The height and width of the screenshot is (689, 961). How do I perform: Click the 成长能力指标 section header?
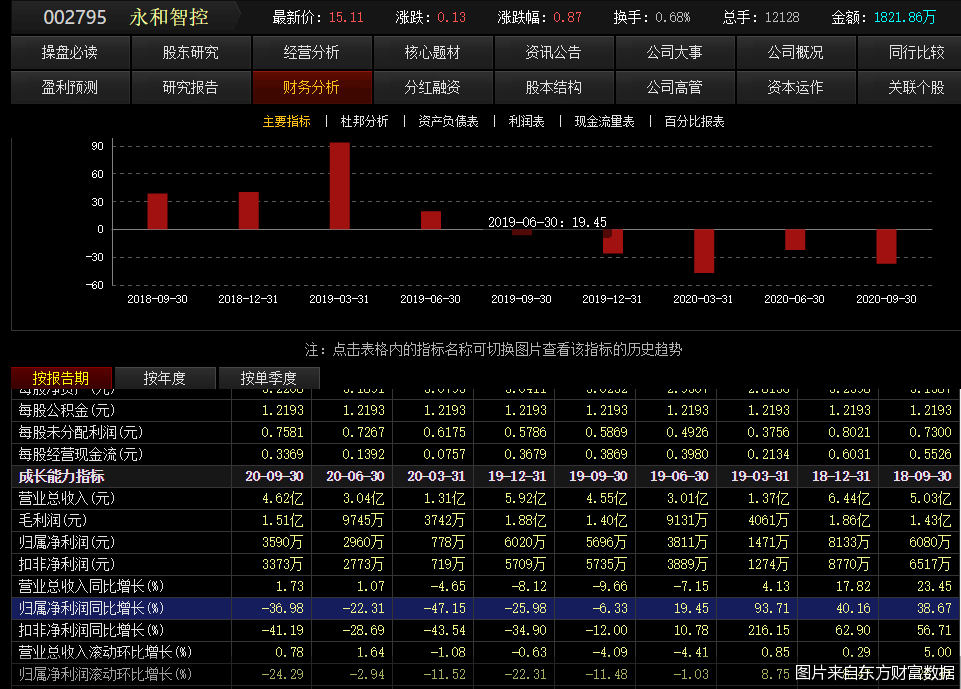pos(61,476)
